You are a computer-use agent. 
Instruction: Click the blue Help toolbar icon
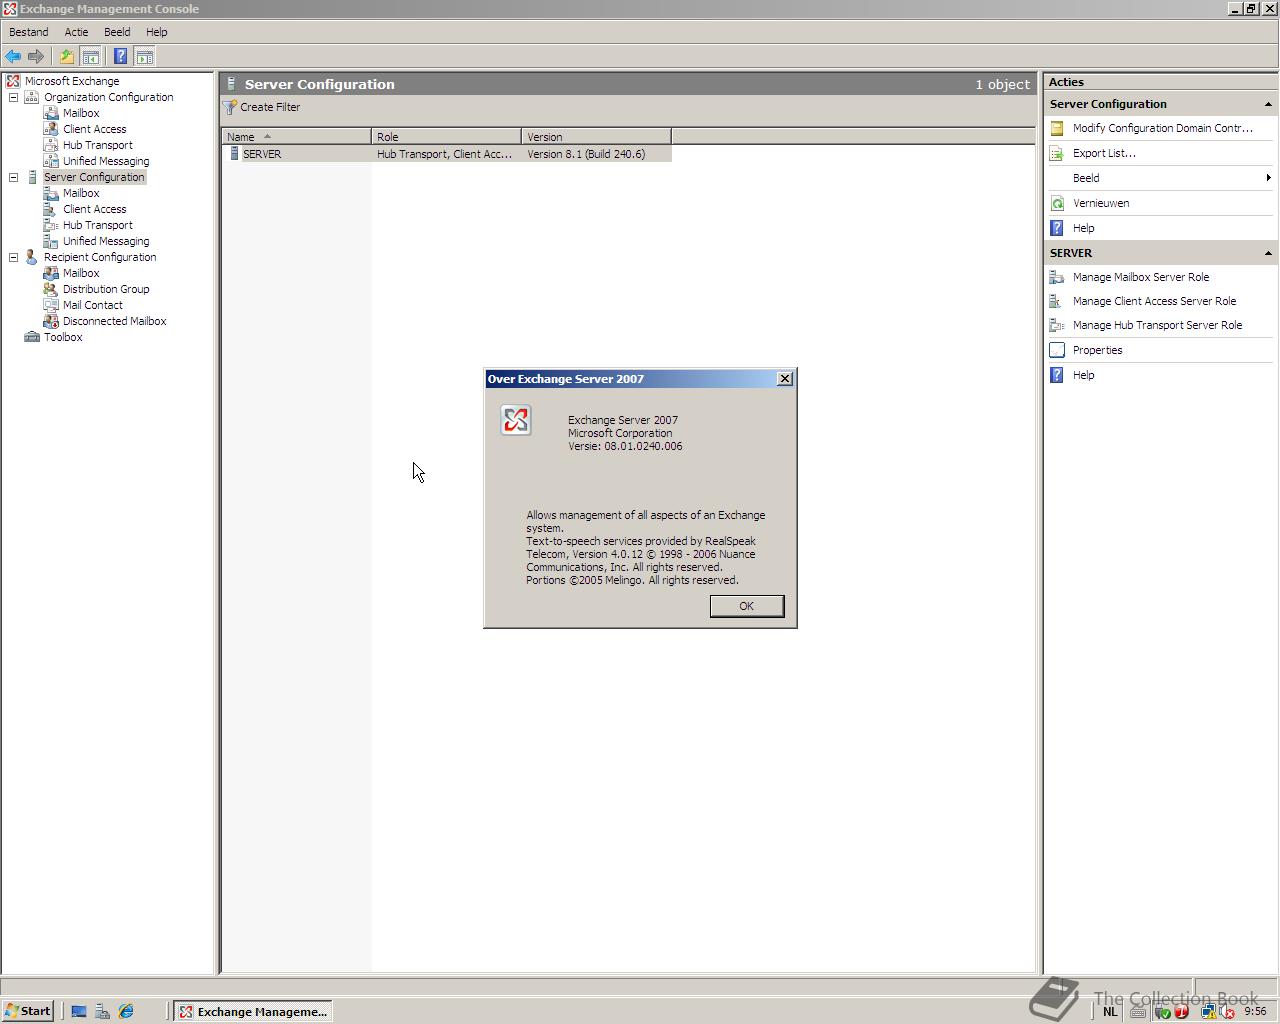(120, 57)
